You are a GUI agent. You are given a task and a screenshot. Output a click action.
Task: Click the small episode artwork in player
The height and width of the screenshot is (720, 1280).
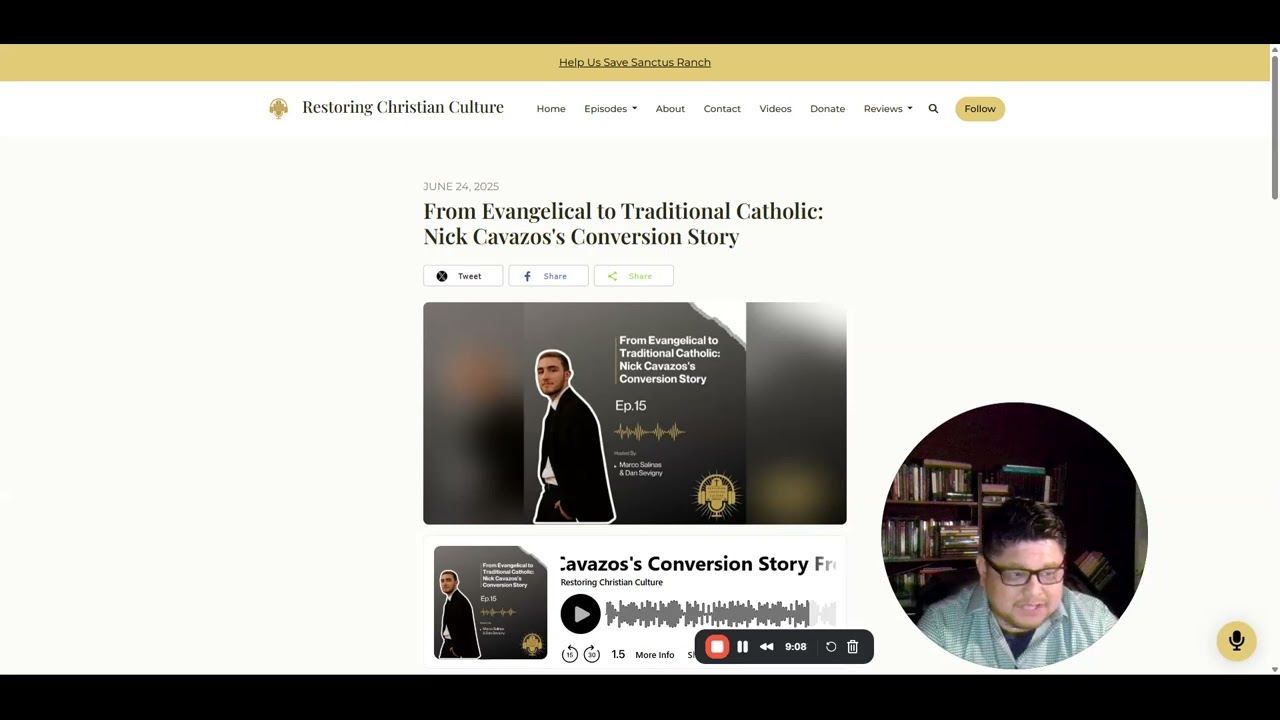[490, 602]
